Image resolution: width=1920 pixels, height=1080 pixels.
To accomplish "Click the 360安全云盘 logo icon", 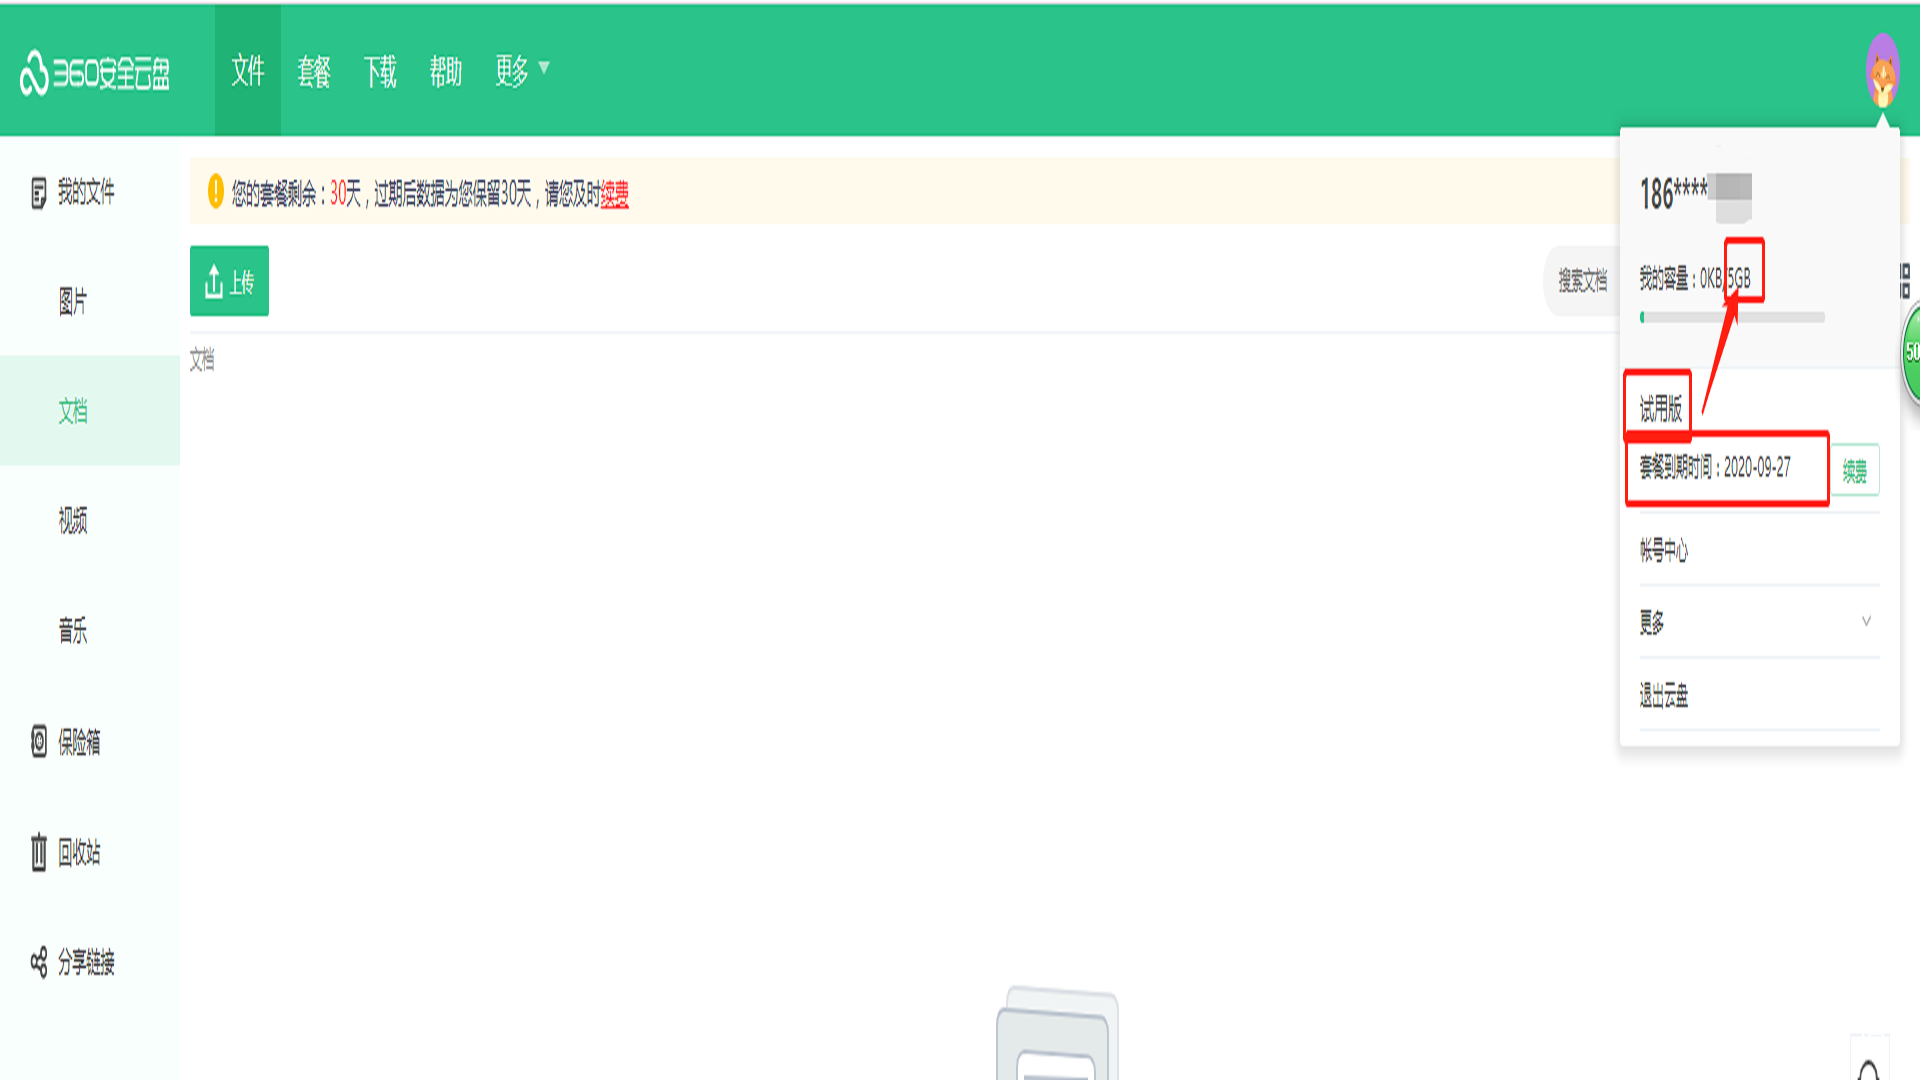I will 34,72.
